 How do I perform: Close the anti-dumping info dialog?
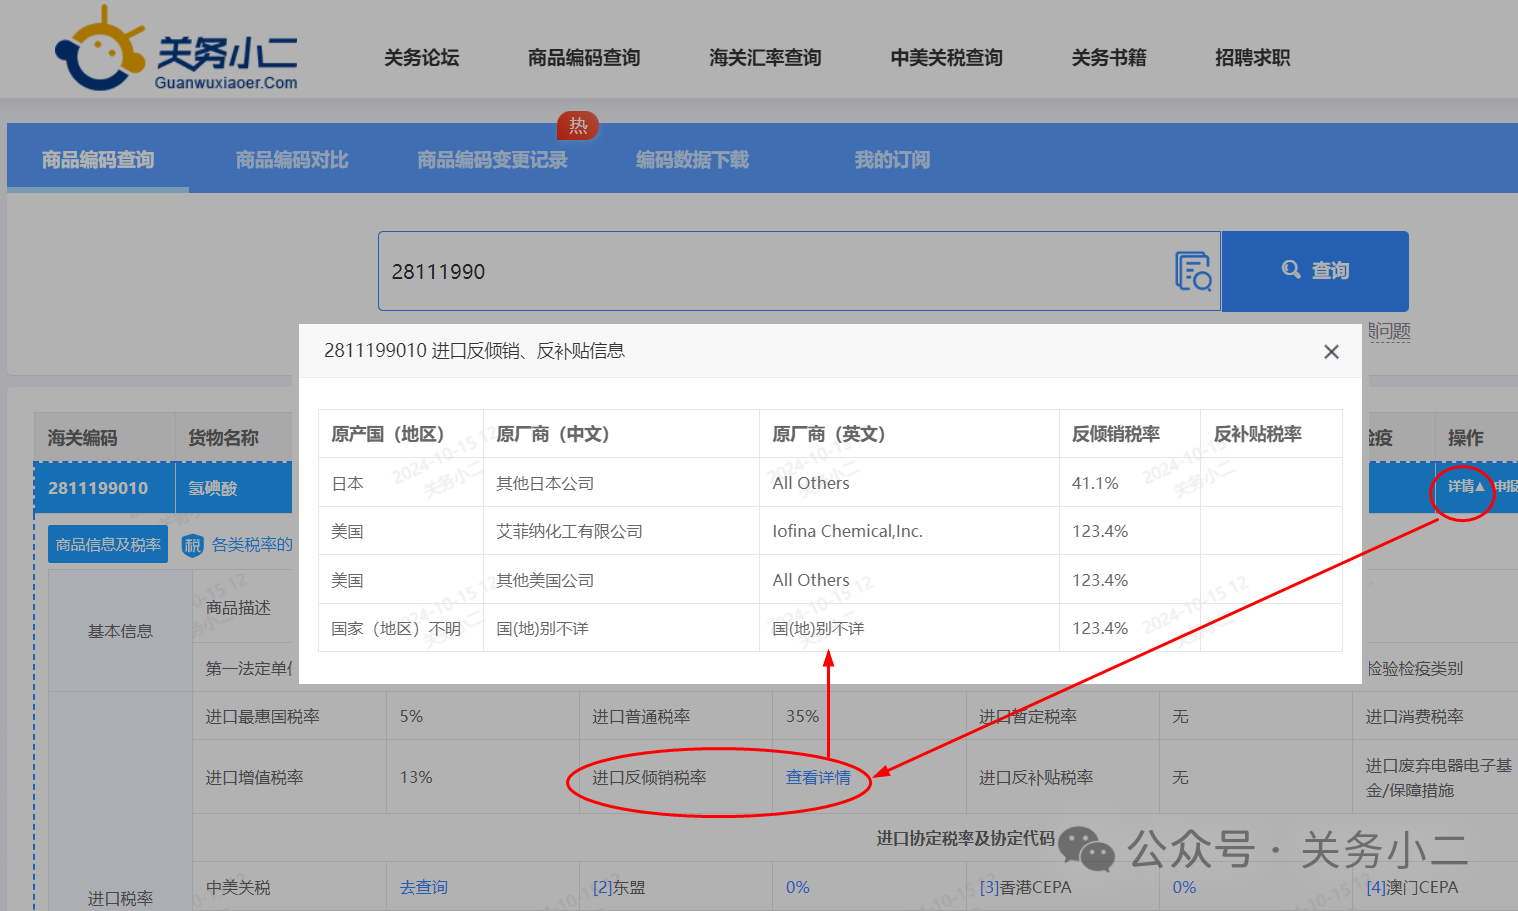click(x=1331, y=352)
